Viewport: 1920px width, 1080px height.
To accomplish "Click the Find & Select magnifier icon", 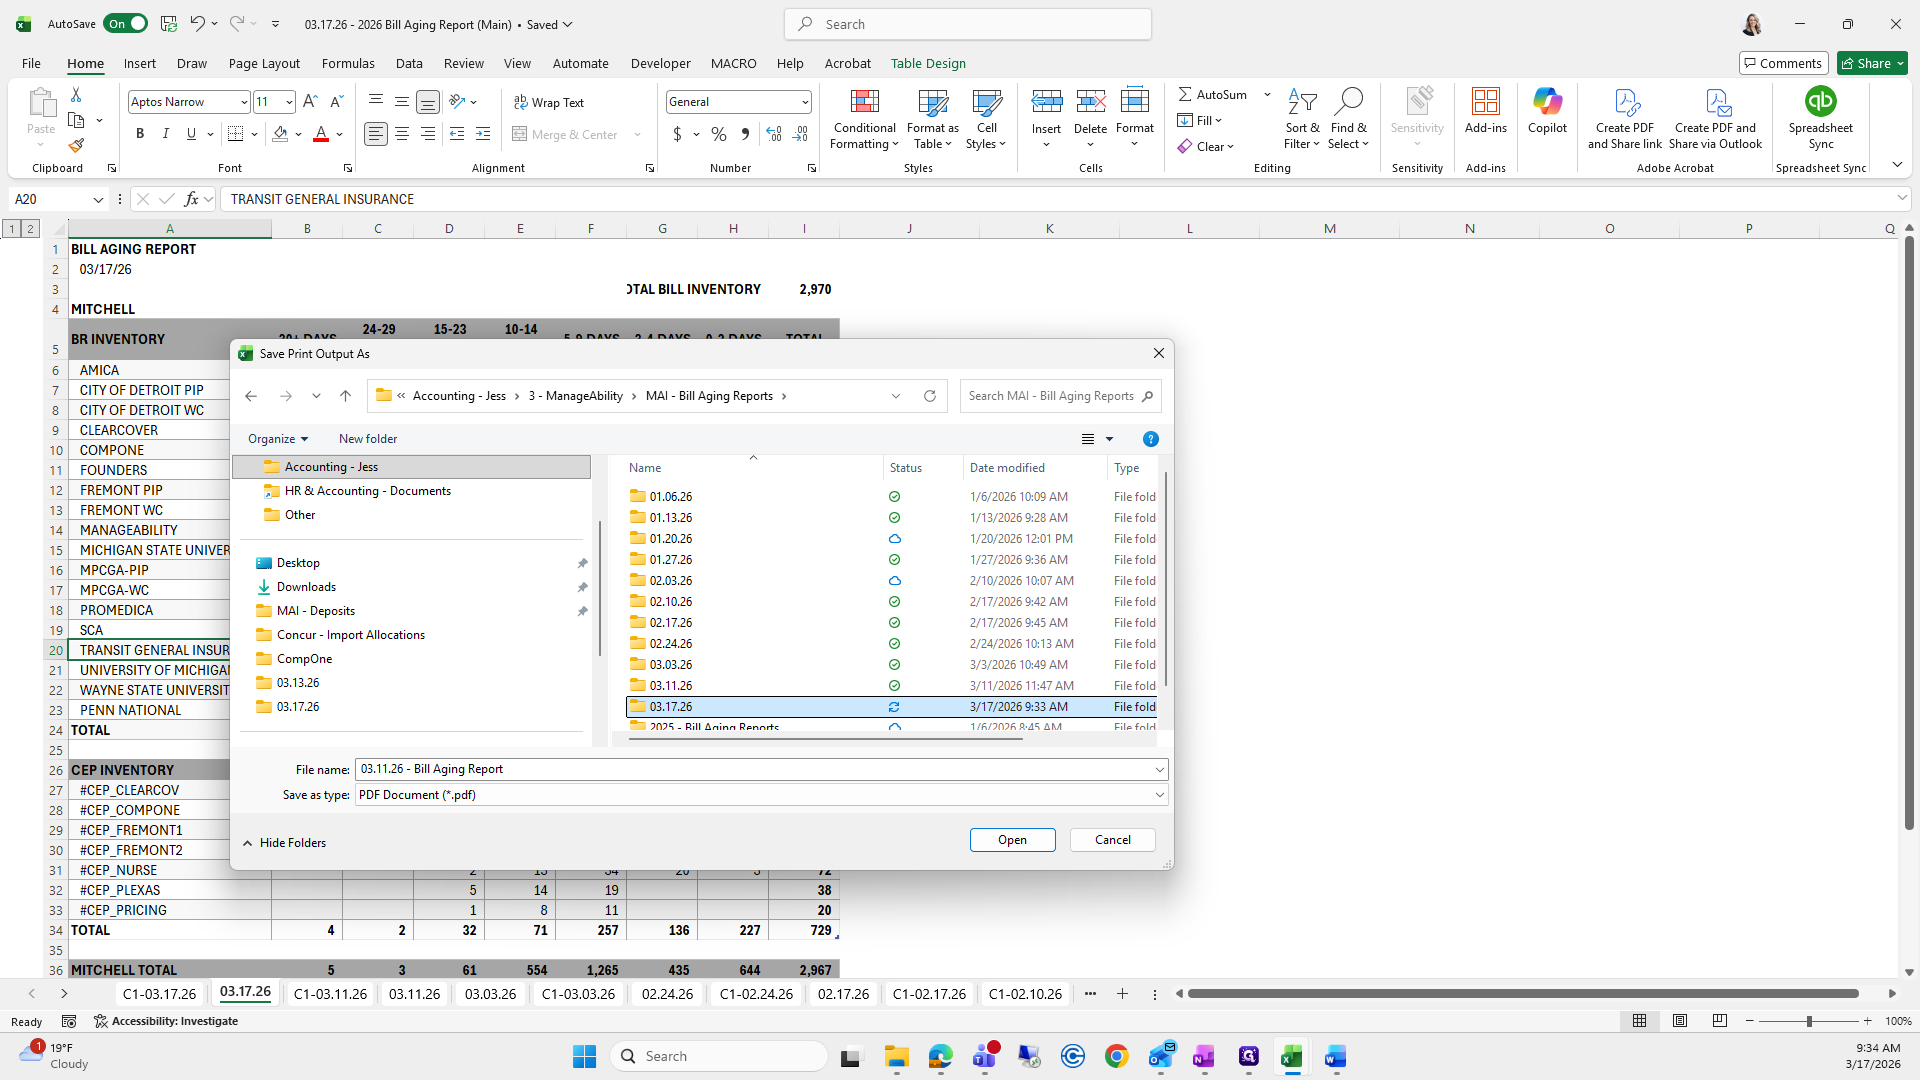I will [1348, 102].
